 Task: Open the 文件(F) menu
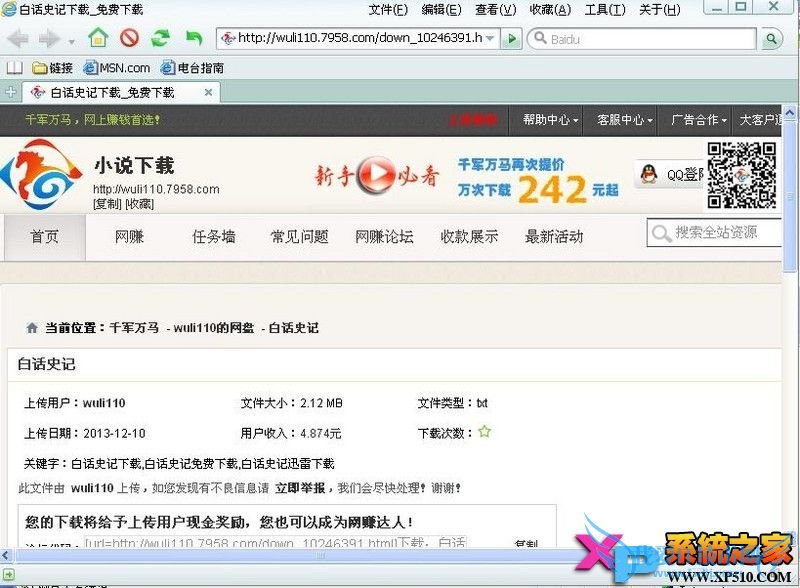(388, 10)
